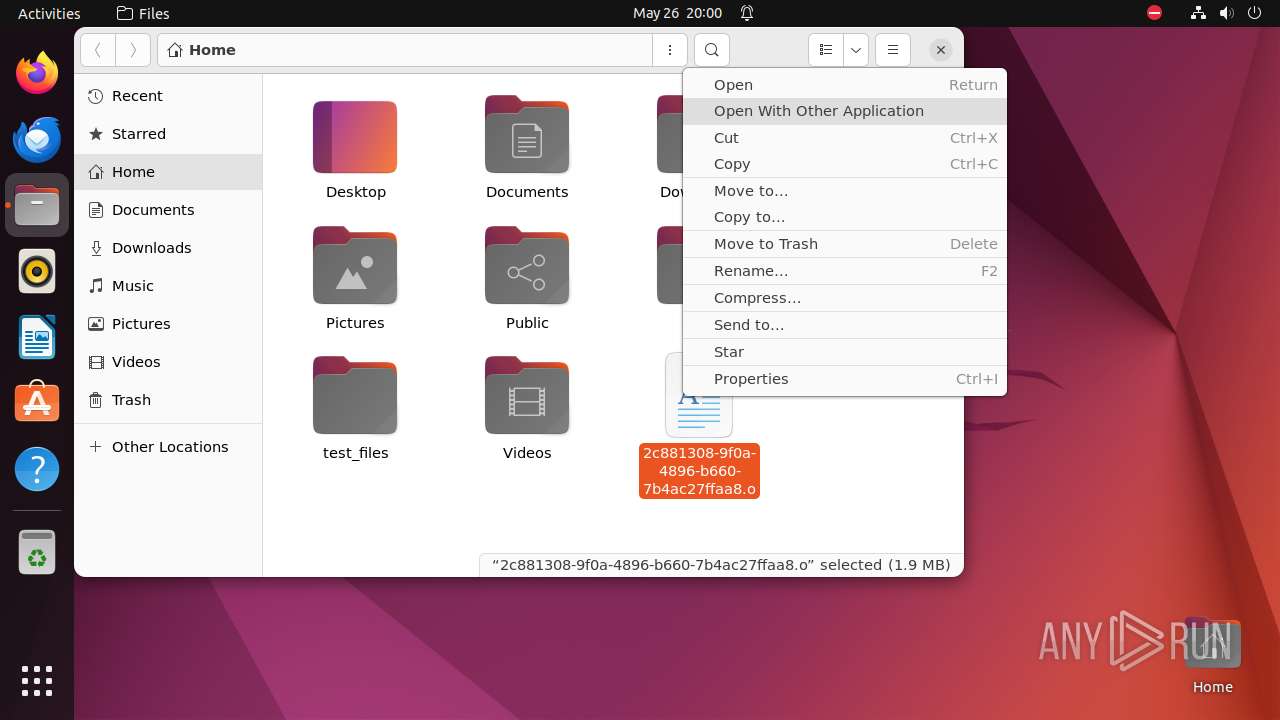
Task: Choose Rename… from the context menu
Action: point(845,271)
